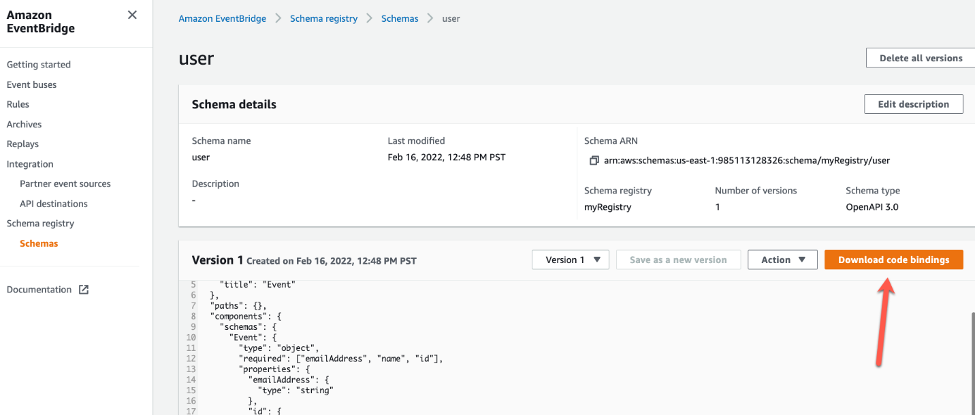Click Download code bindings button
The image size is (977, 416).
[x=893, y=260]
